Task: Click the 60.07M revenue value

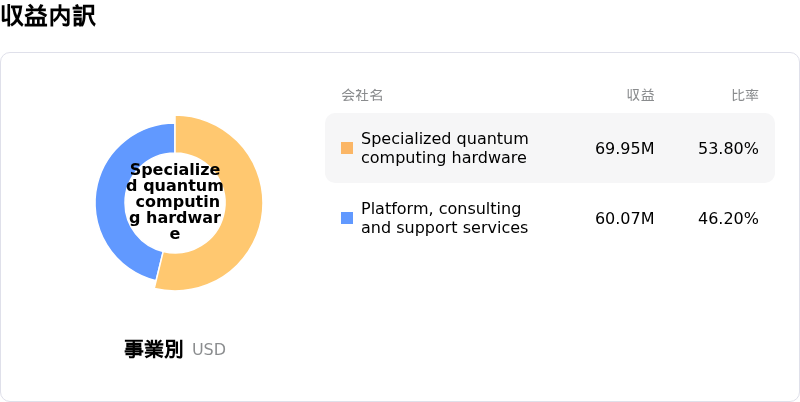Action: [624, 218]
